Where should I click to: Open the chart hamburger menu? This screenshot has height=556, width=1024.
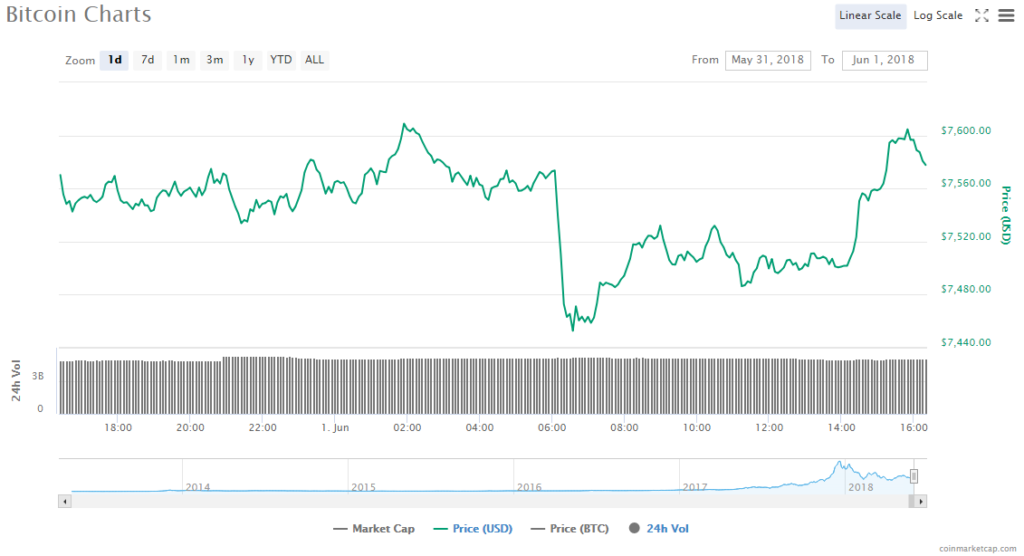(1006, 16)
